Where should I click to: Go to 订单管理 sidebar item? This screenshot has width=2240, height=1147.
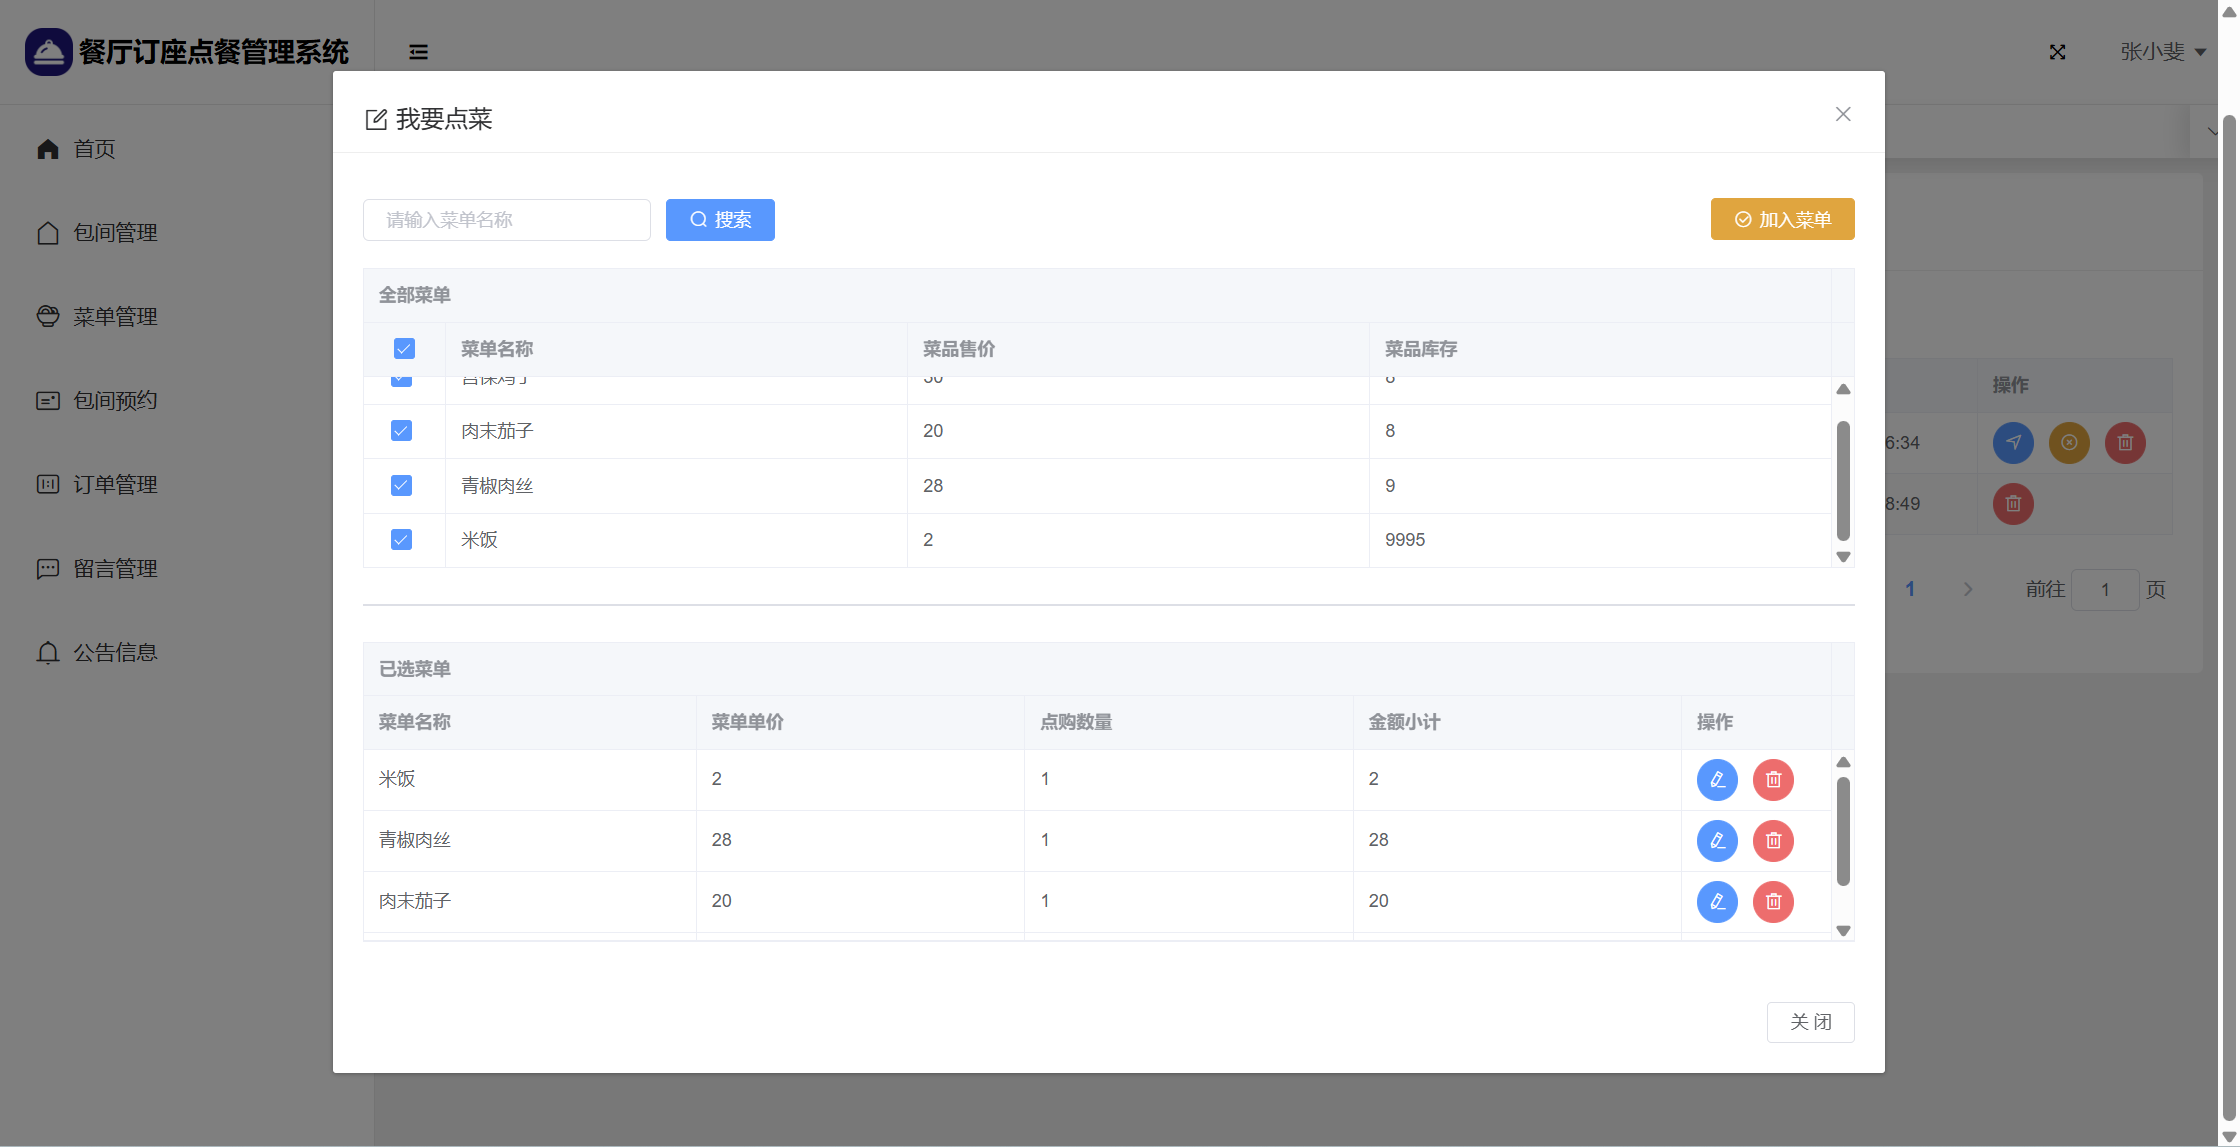(x=115, y=485)
